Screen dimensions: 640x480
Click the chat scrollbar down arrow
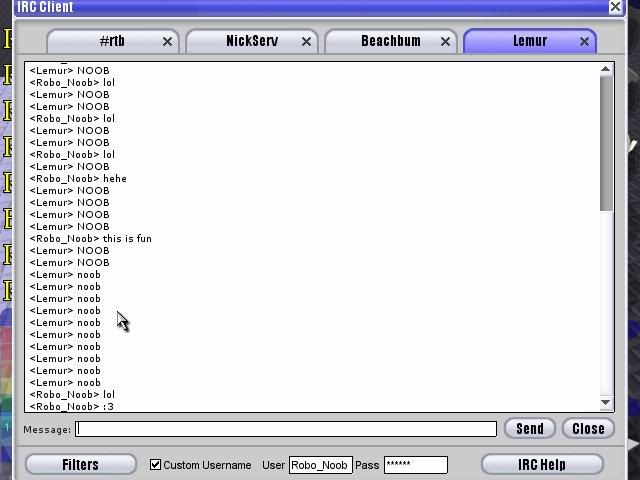(x=606, y=403)
